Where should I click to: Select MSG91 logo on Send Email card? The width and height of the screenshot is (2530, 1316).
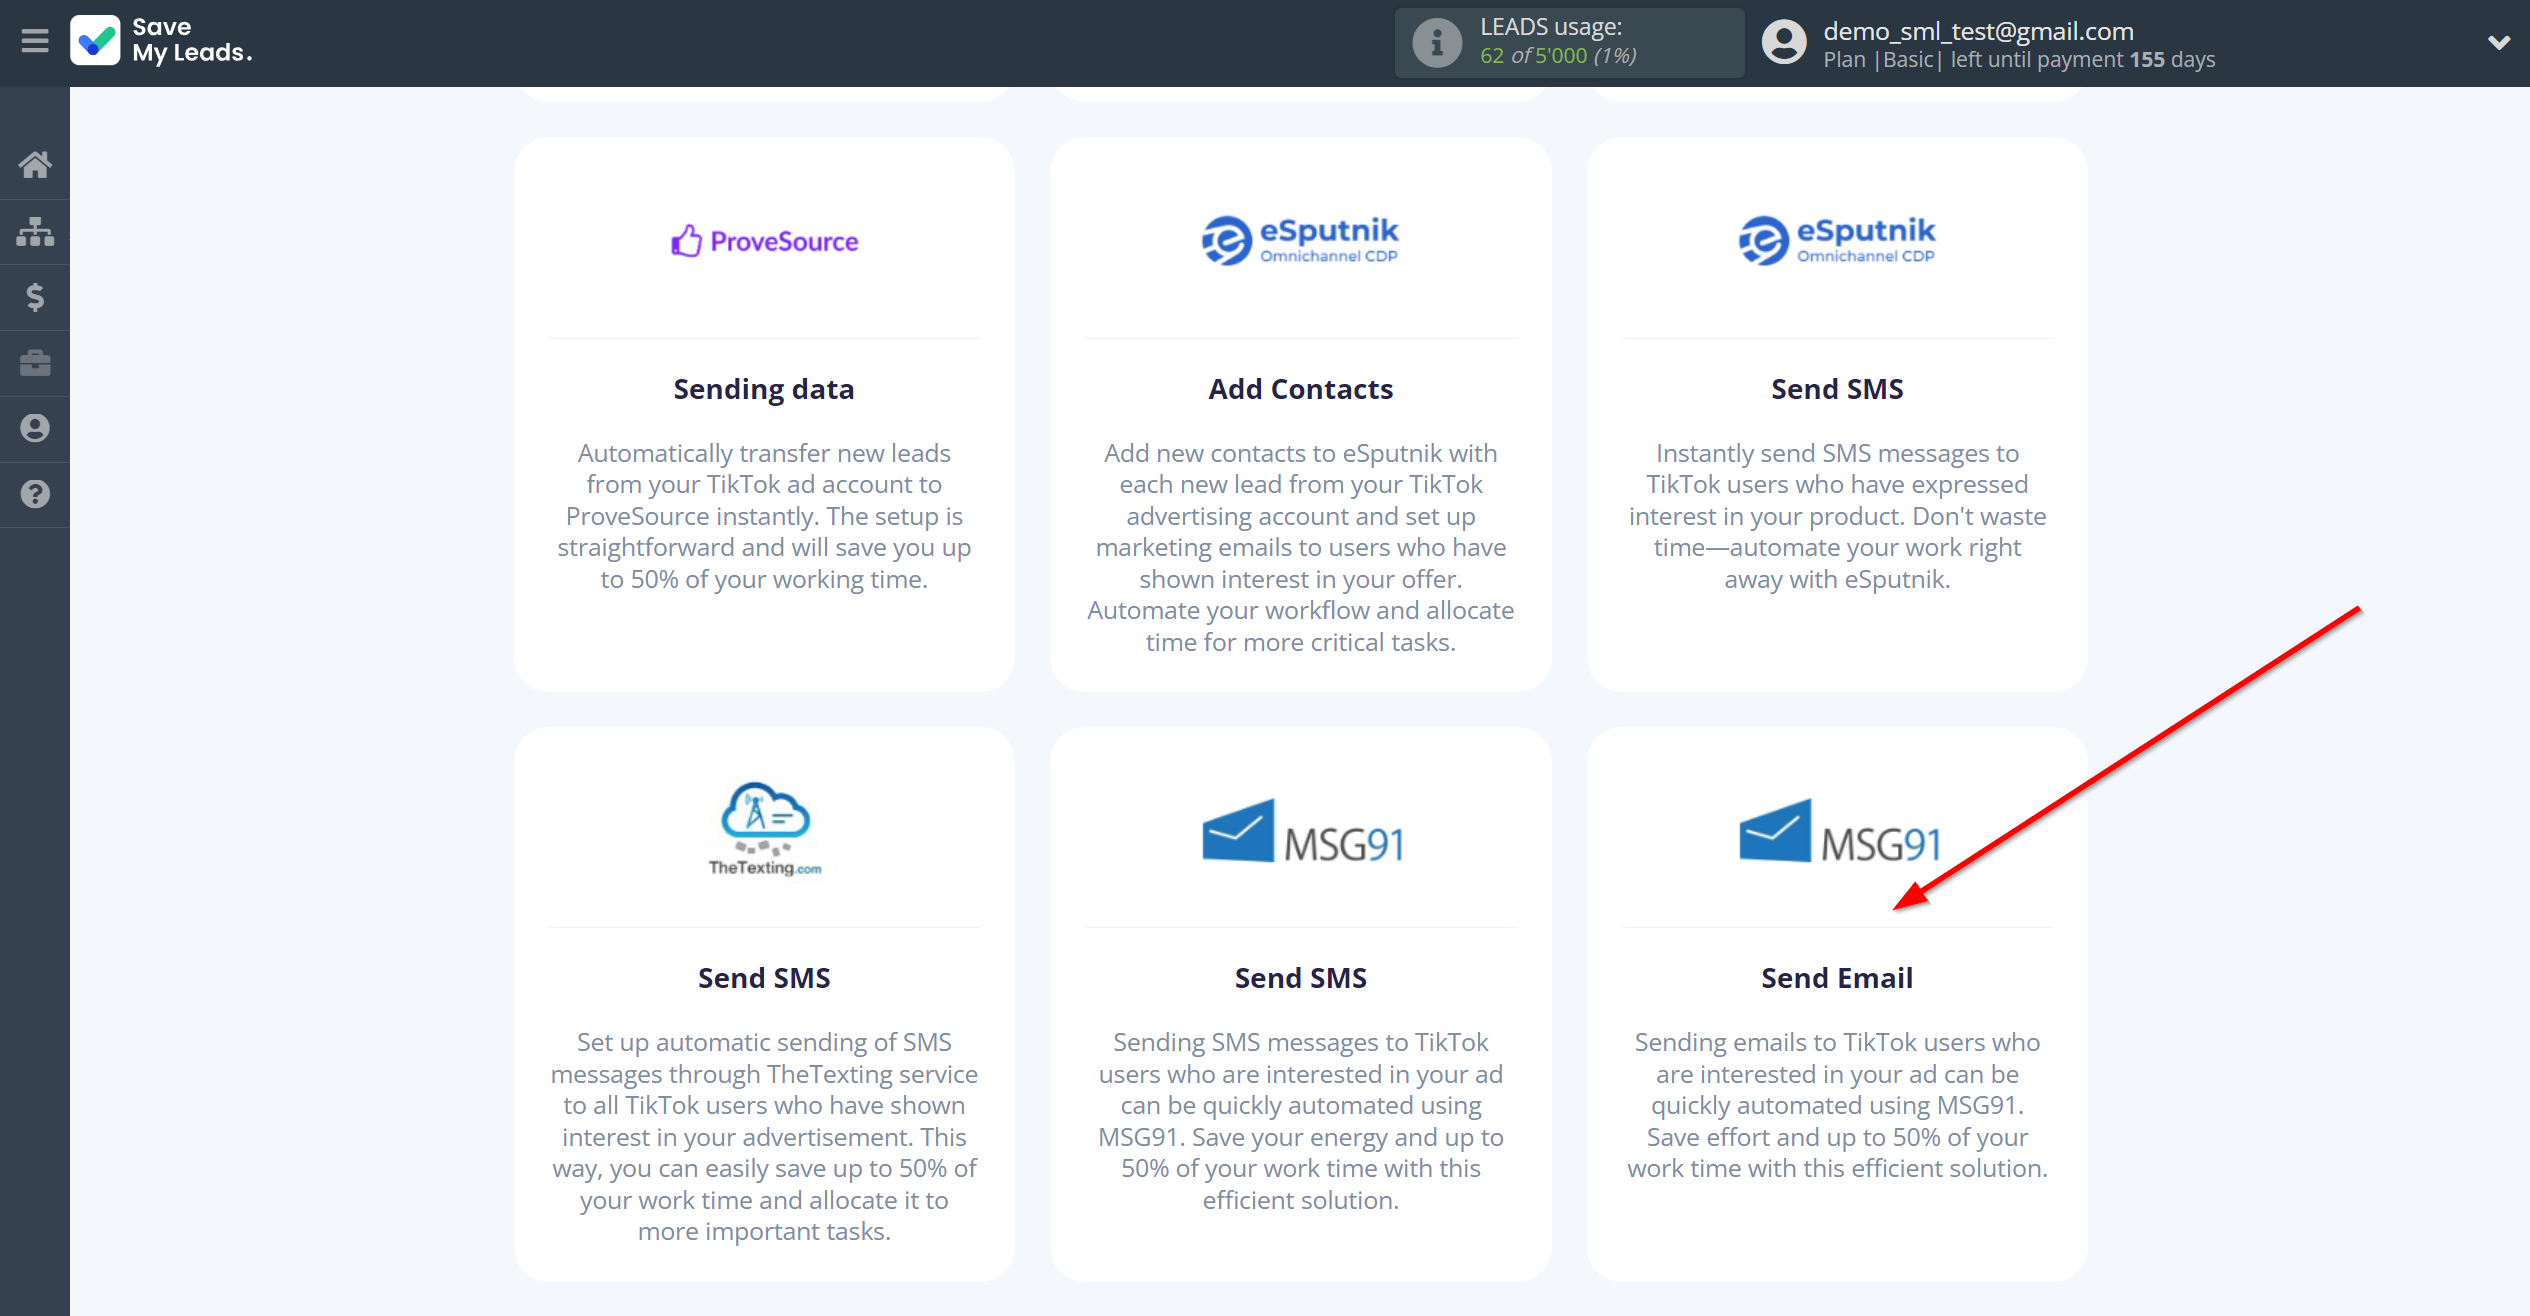click(1839, 831)
